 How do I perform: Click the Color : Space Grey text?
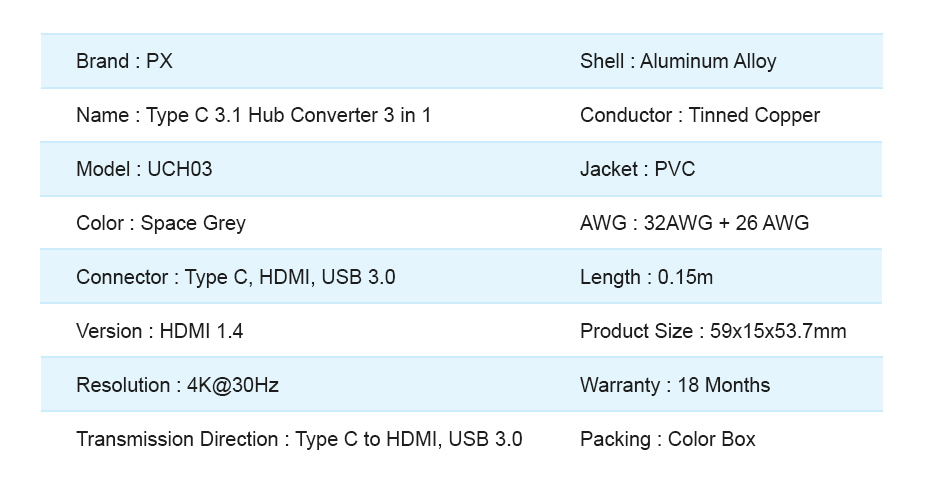(x=161, y=224)
